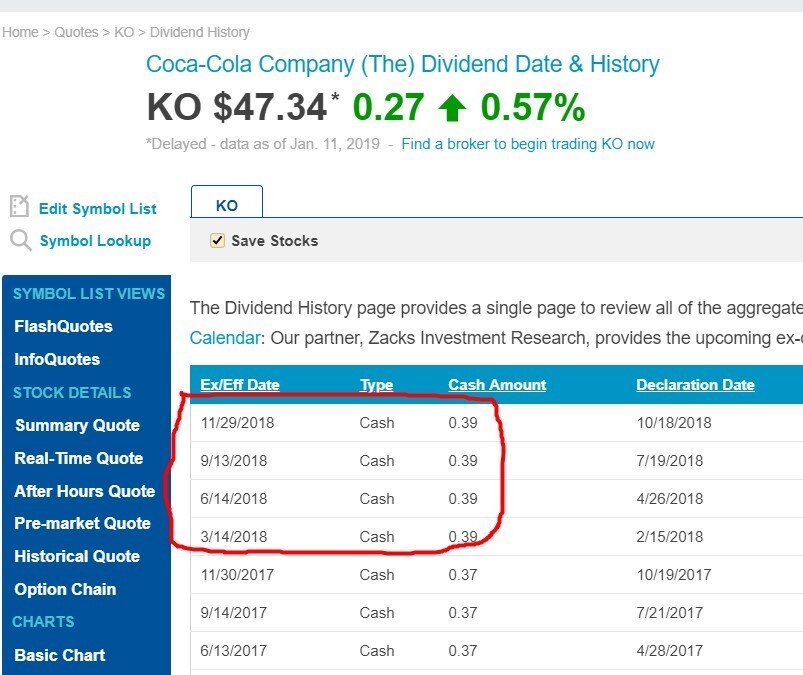Click the Symbol Lookup magnifier icon
This screenshot has height=675, width=803.
(20, 240)
